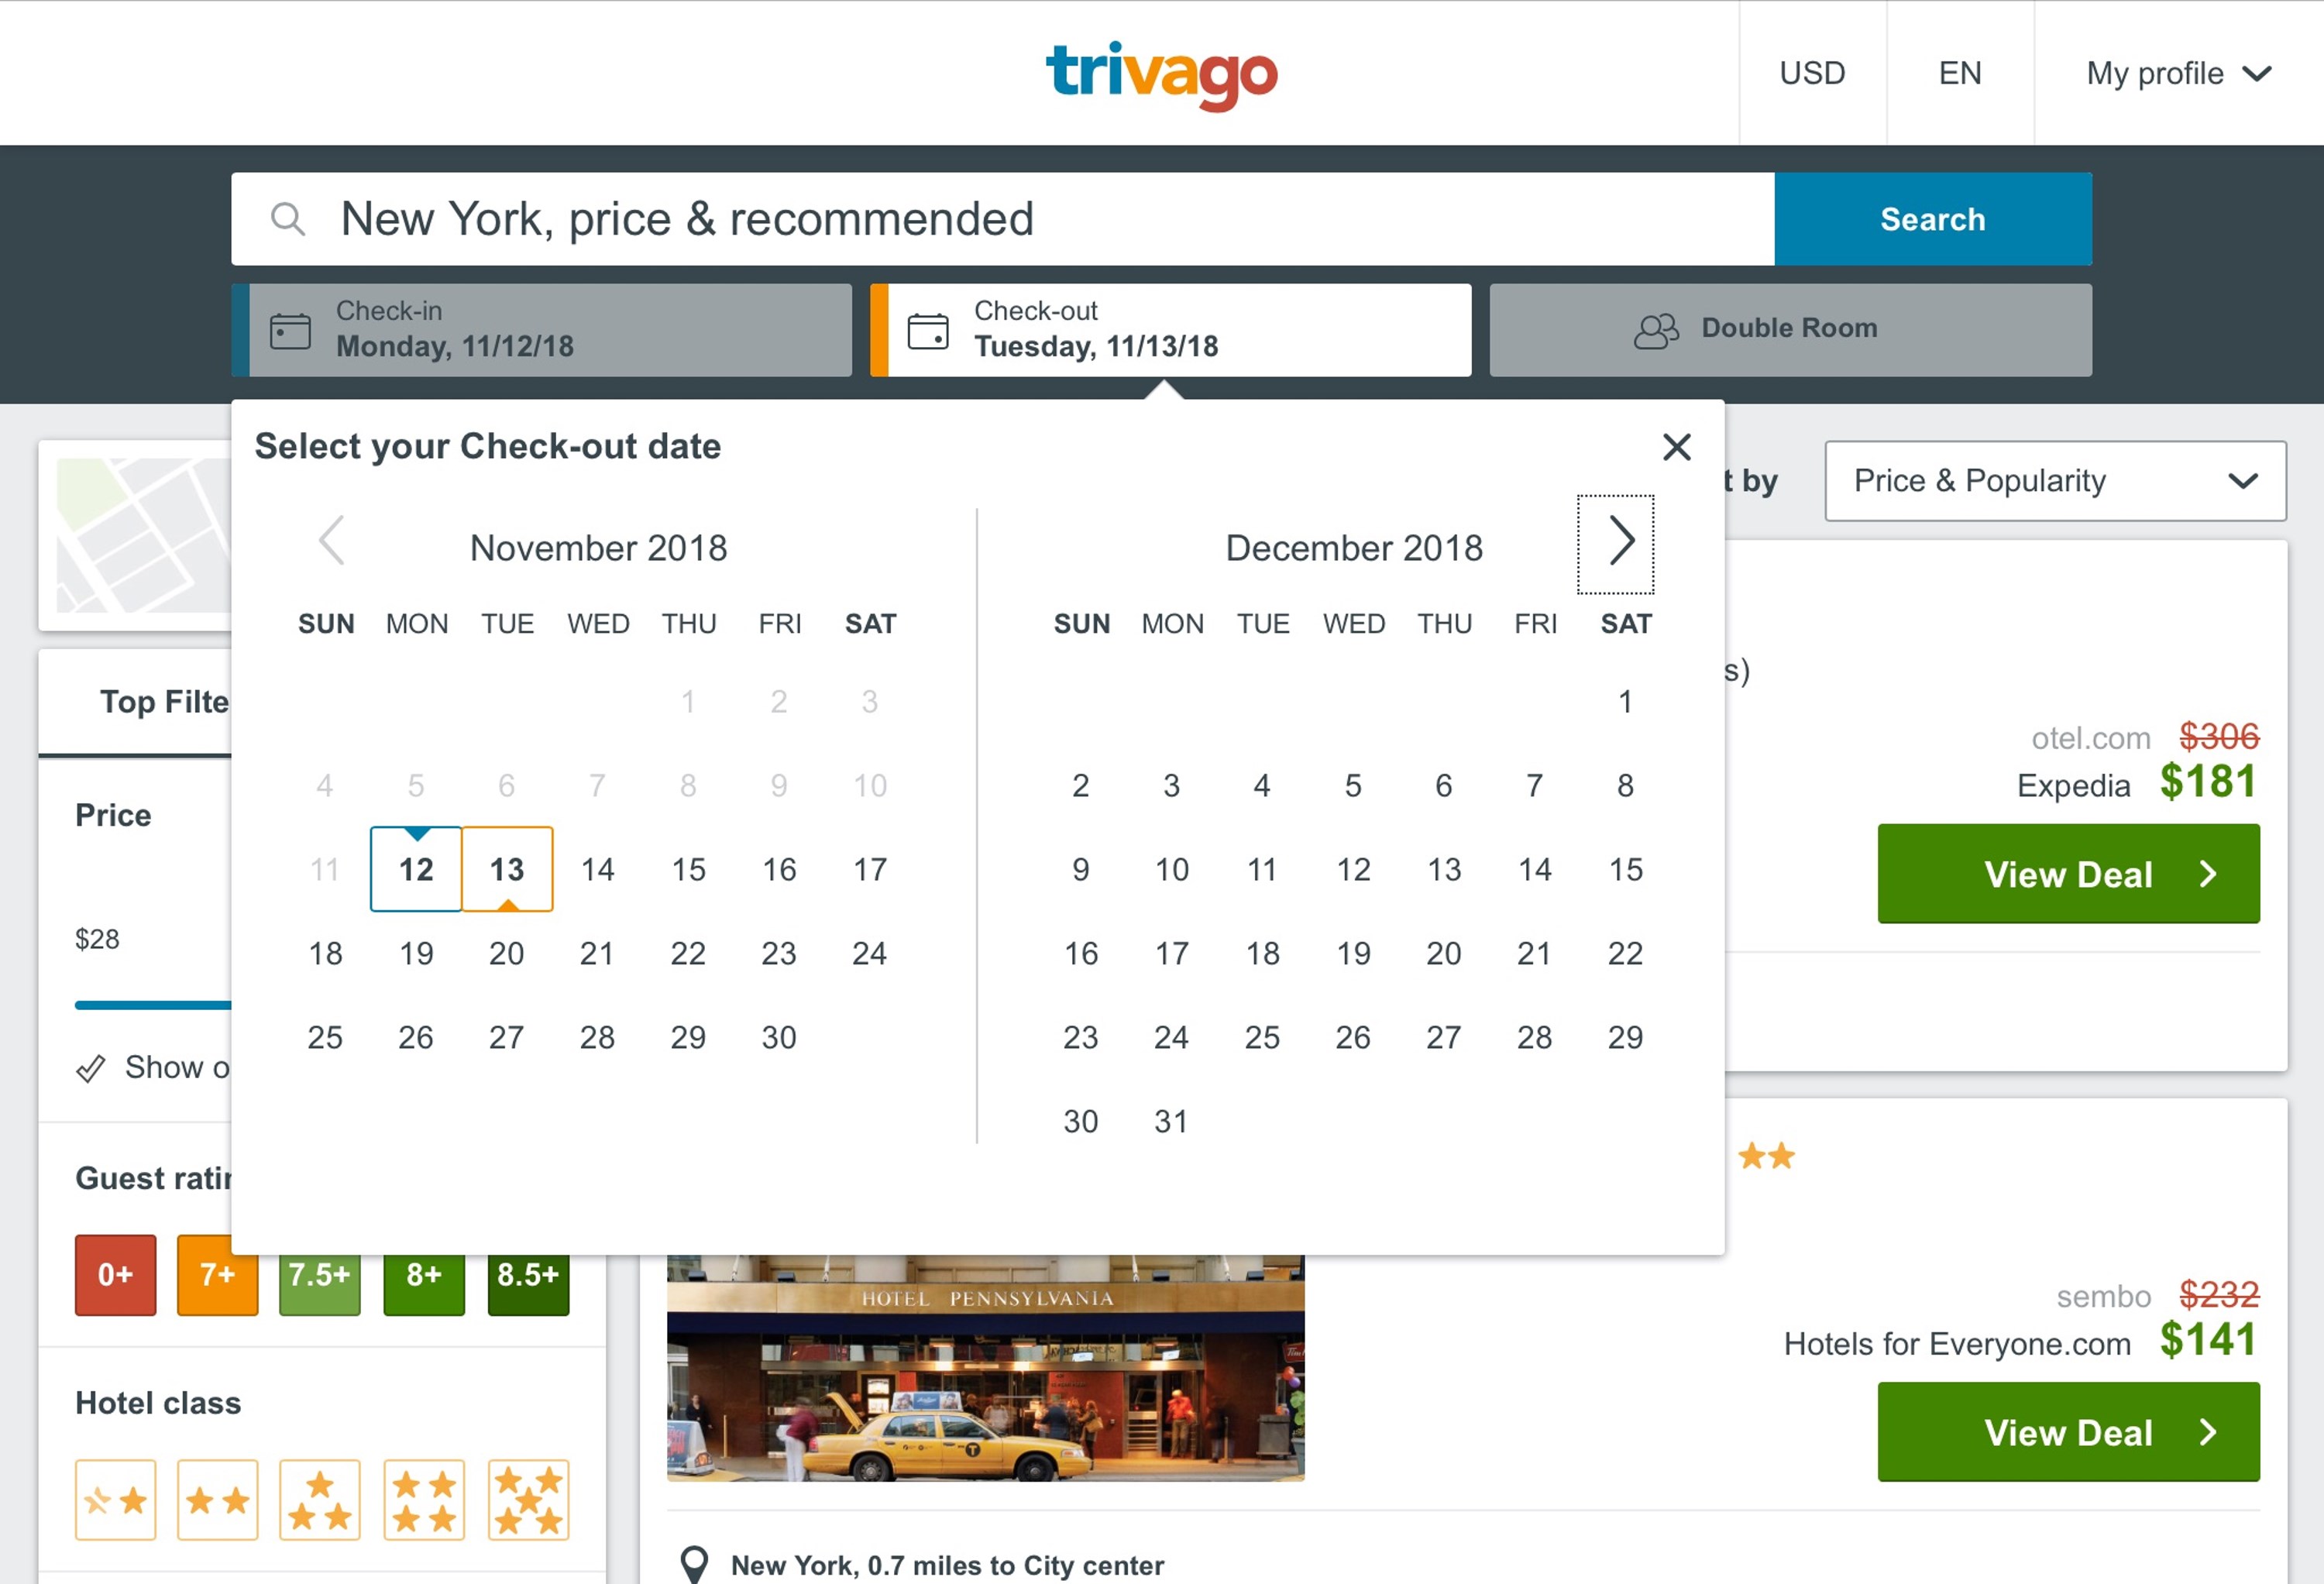The width and height of the screenshot is (2324, 1584).
Task: Select November 14 as check-out date
Action: coord(597,869)
